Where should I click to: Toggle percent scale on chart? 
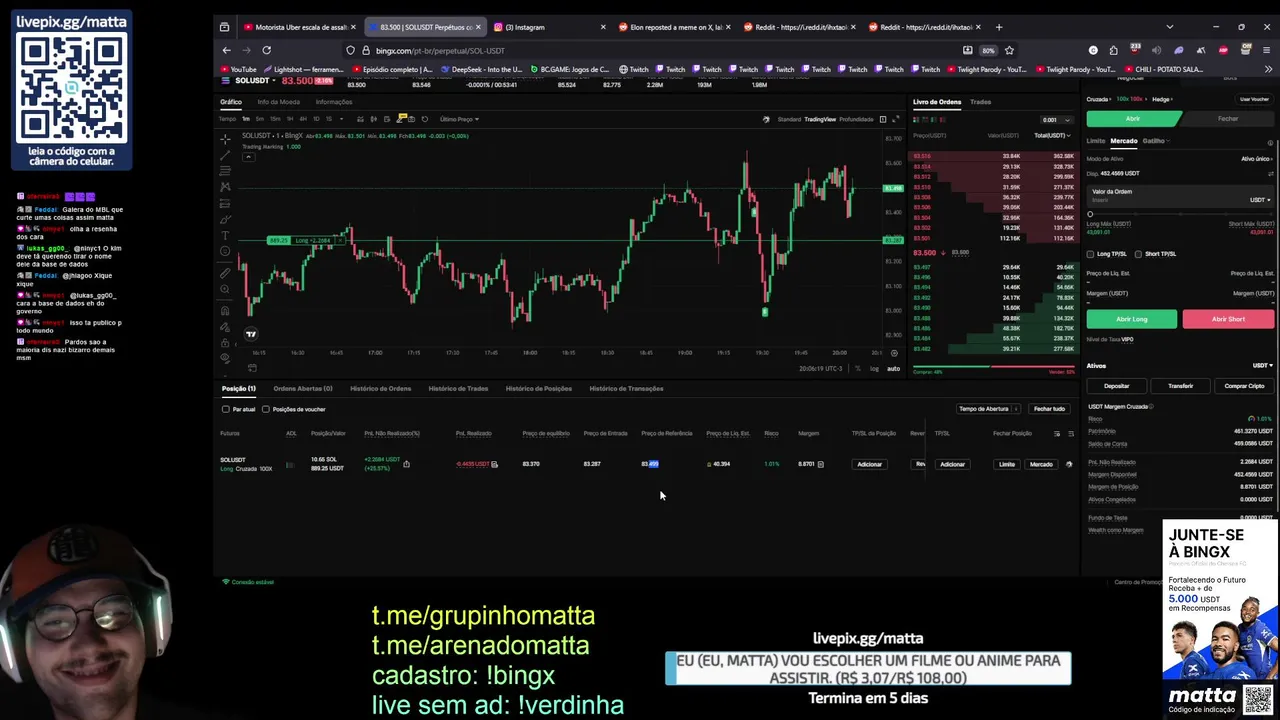(x=857, y=368)
